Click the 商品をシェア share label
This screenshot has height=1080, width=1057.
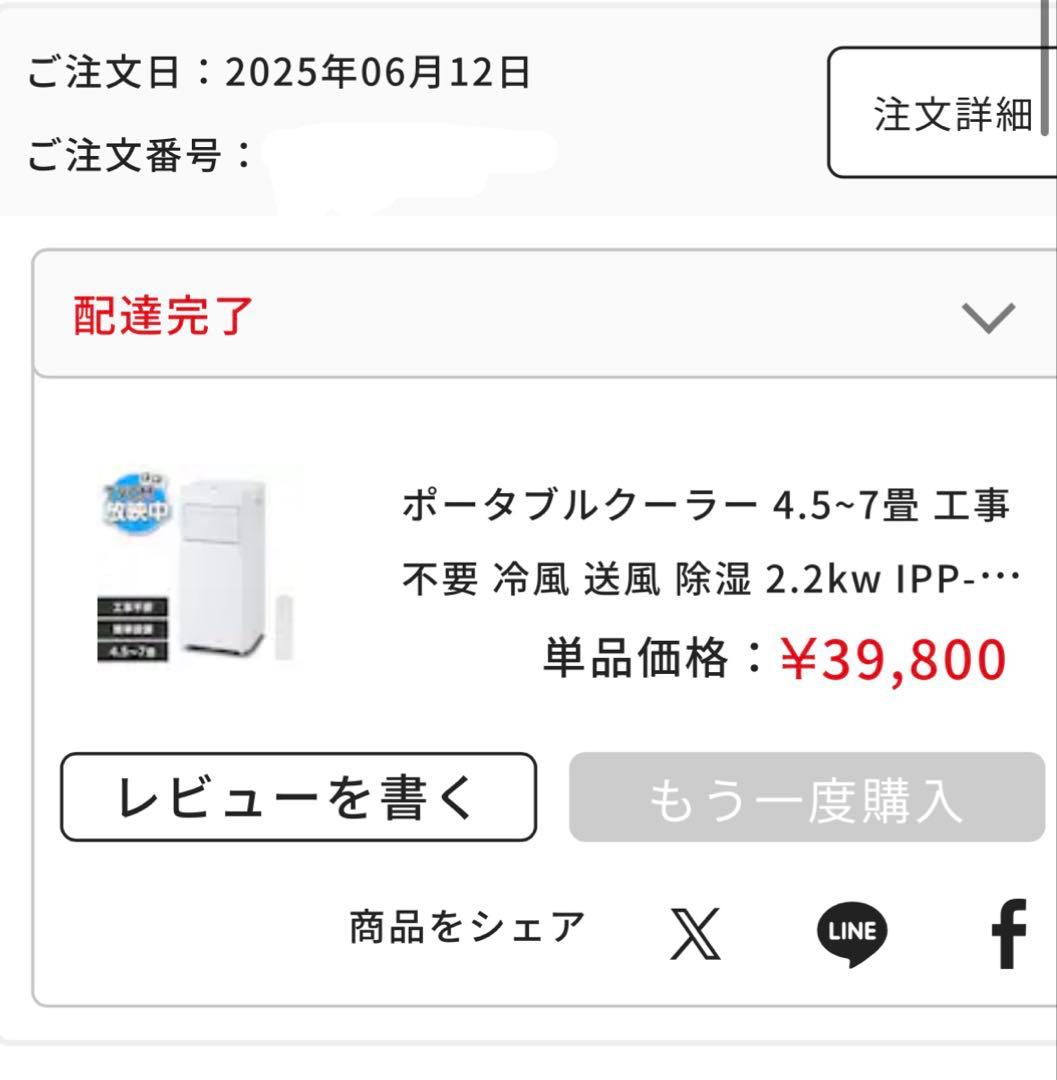(x=466, y=924)
